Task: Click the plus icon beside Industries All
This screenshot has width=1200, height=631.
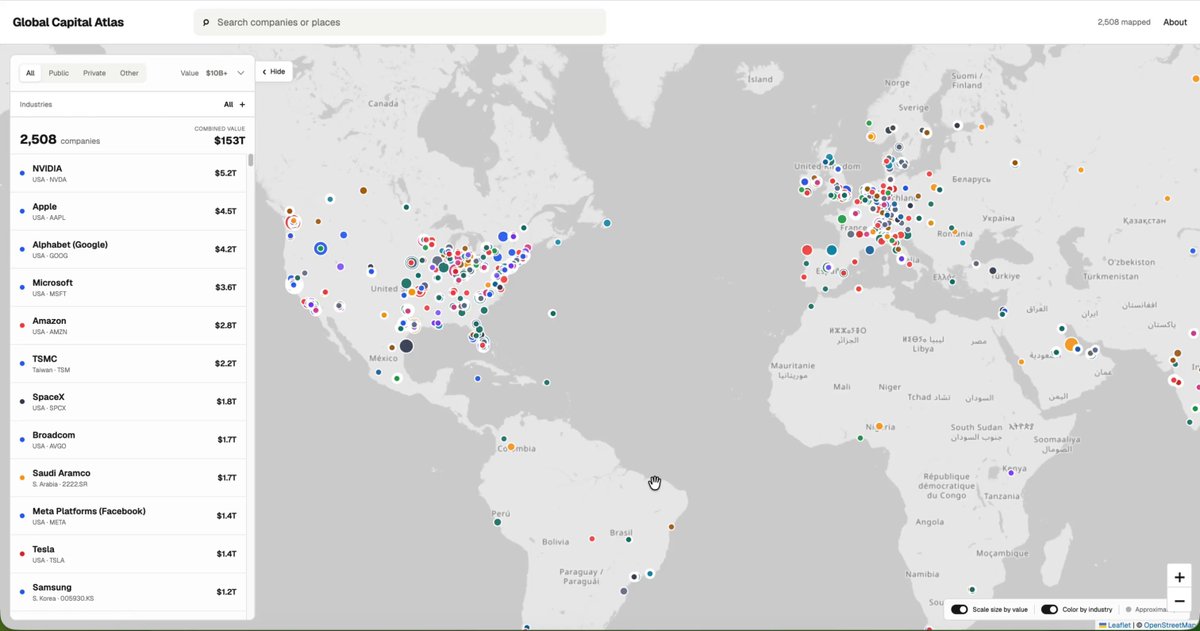Action: (x=242, y=104)
